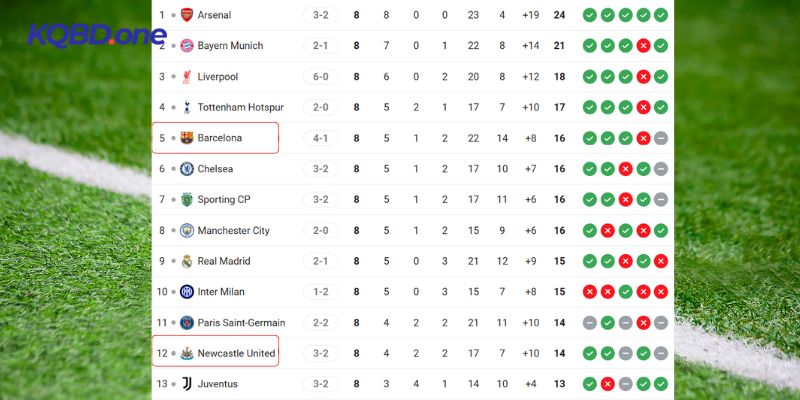The height and width of the screenshot is (400, 800).
Task: Click the Bayern Munich club crest
Action: (187, 46)
